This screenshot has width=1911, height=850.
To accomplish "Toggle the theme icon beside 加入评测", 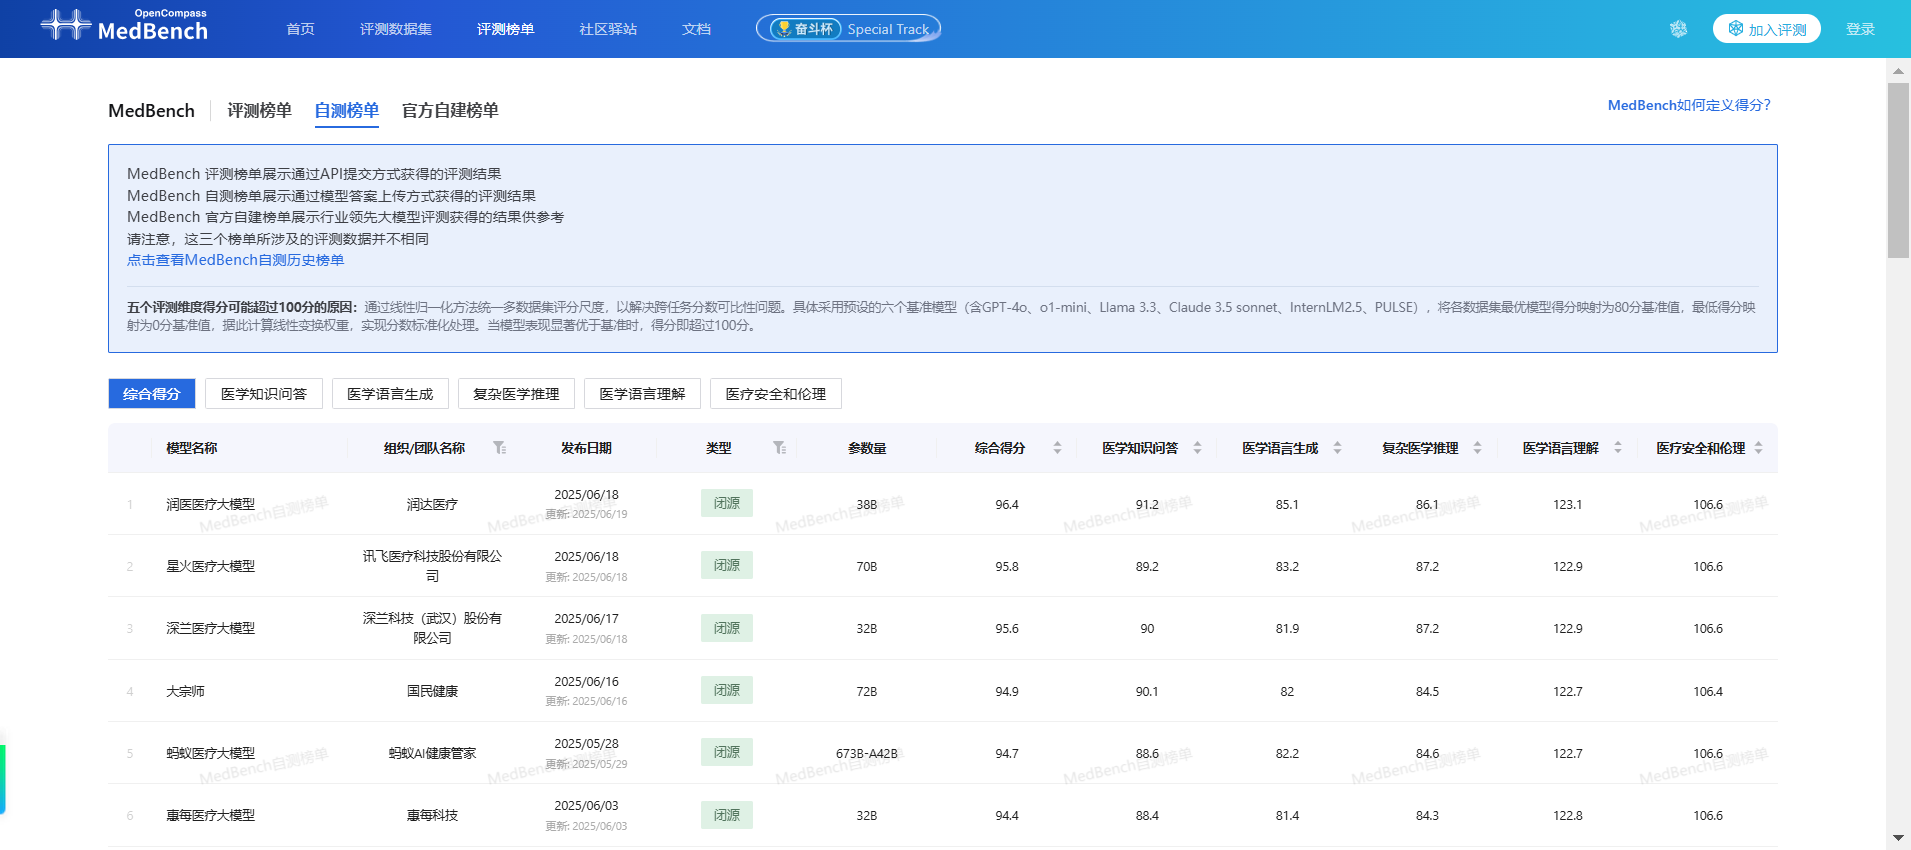I will (1679, 29).
